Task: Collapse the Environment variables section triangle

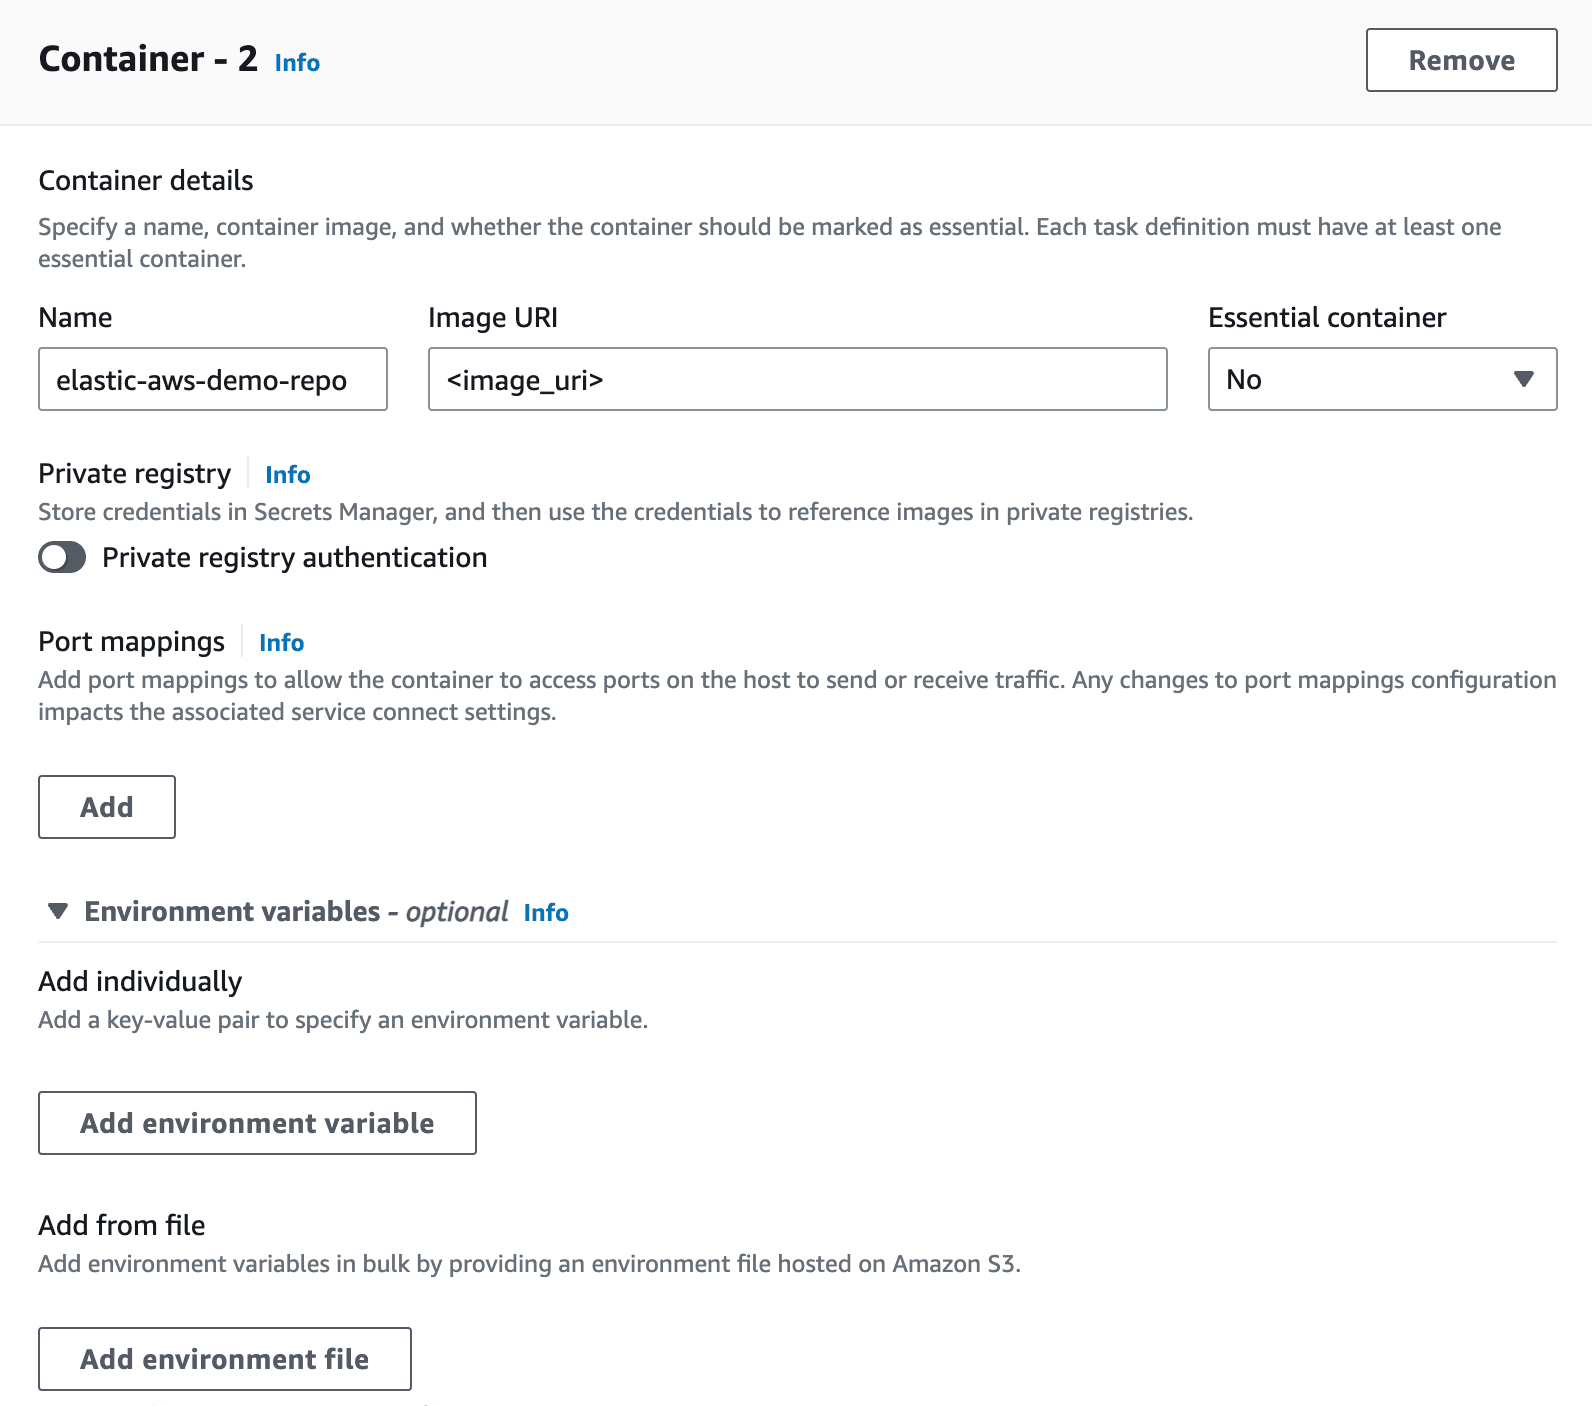Action: 58,911
